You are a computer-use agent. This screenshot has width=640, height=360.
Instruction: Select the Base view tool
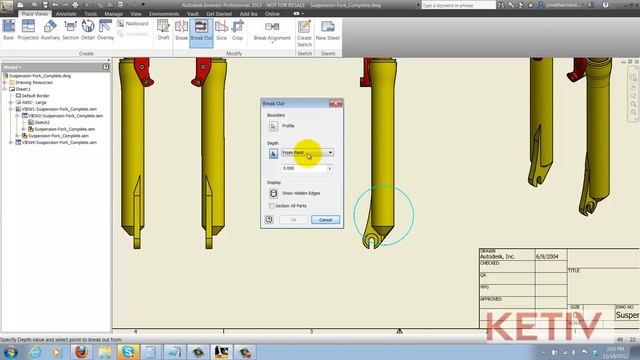(x=9, y=30)
